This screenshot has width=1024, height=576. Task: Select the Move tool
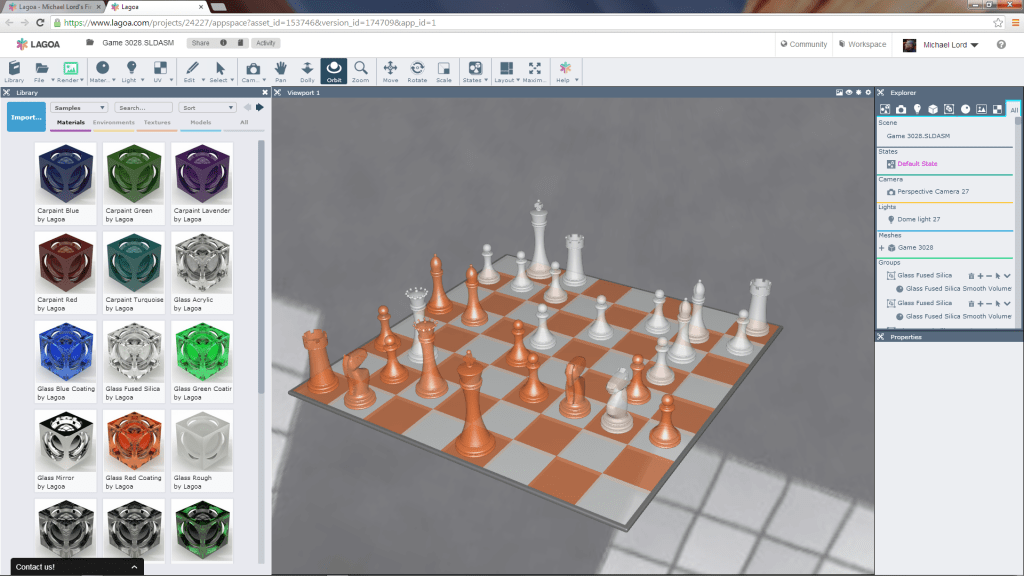tap(391, 68)
